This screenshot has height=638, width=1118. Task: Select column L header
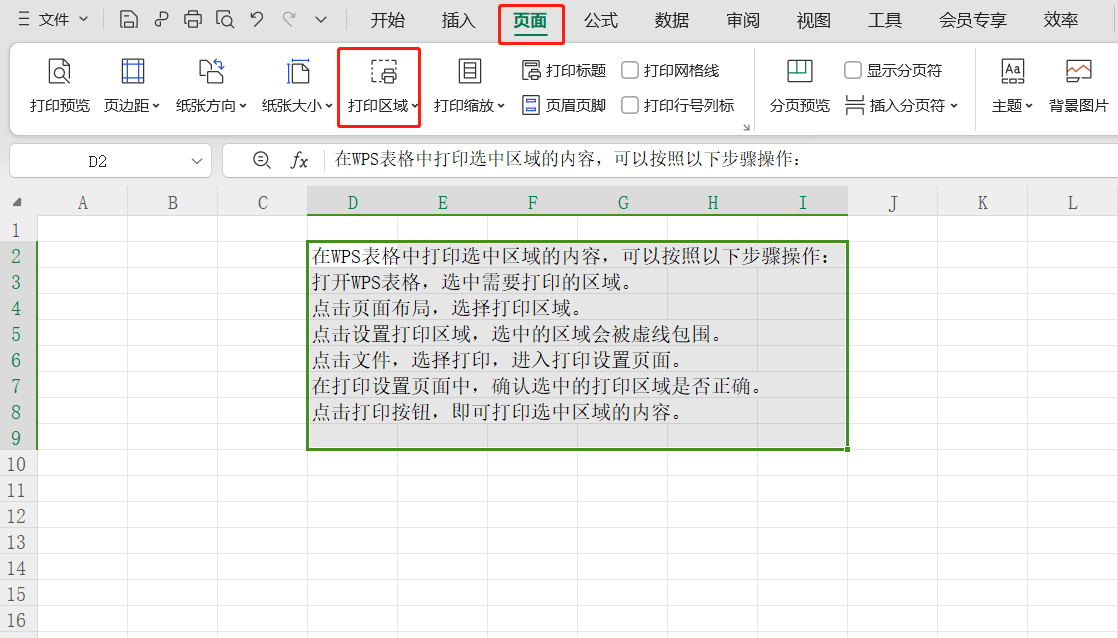pos(1072,202)
